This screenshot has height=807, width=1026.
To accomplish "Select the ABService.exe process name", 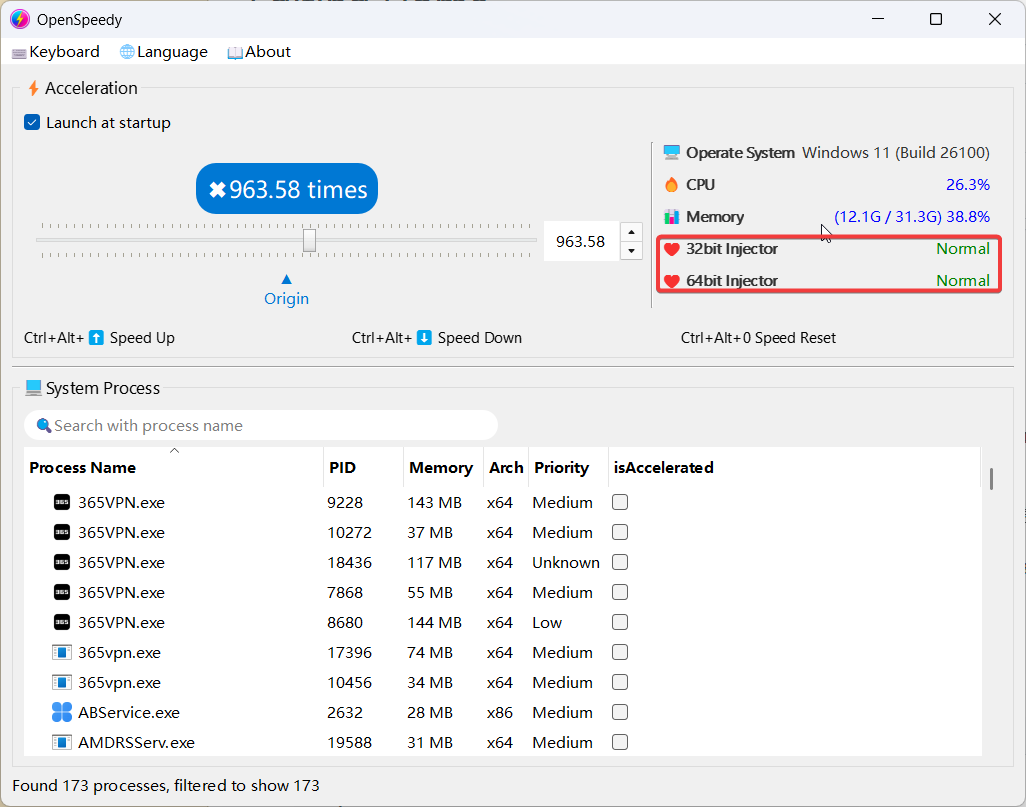I will (x=129, y=712).
